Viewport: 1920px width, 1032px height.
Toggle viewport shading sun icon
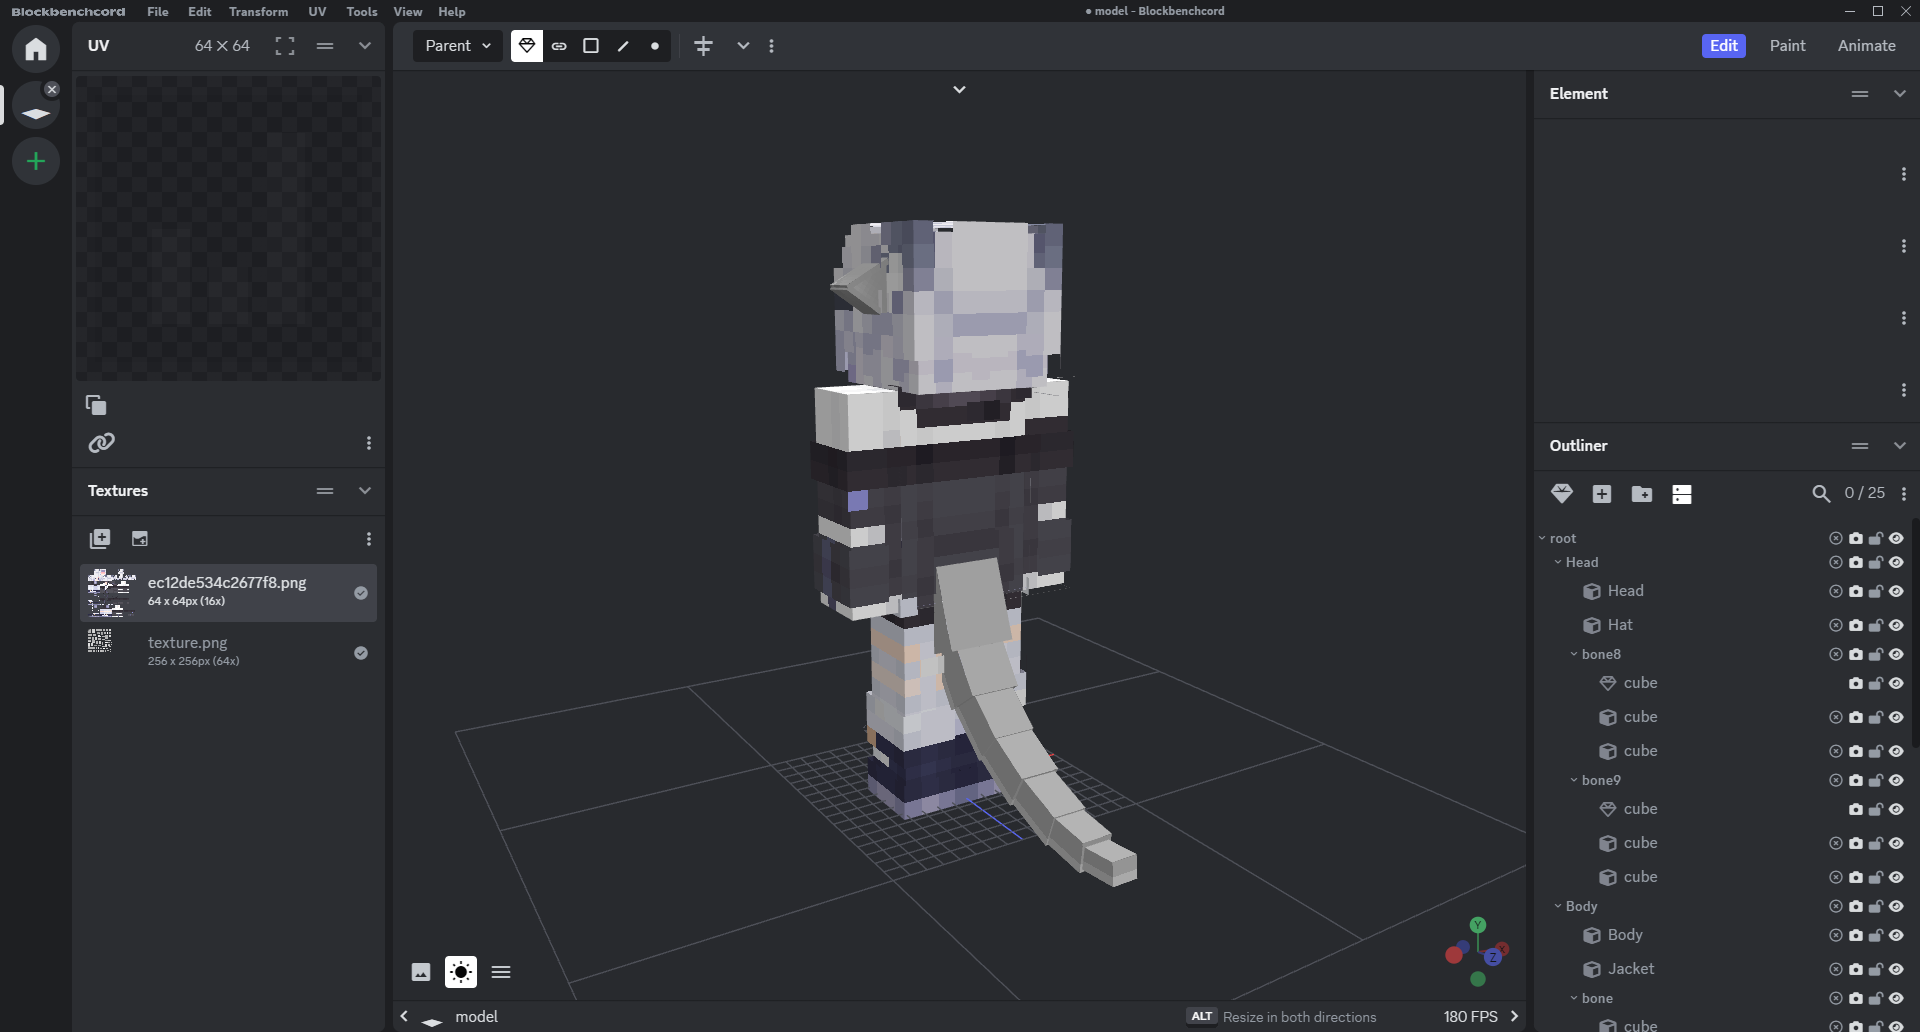coord(461,972)
